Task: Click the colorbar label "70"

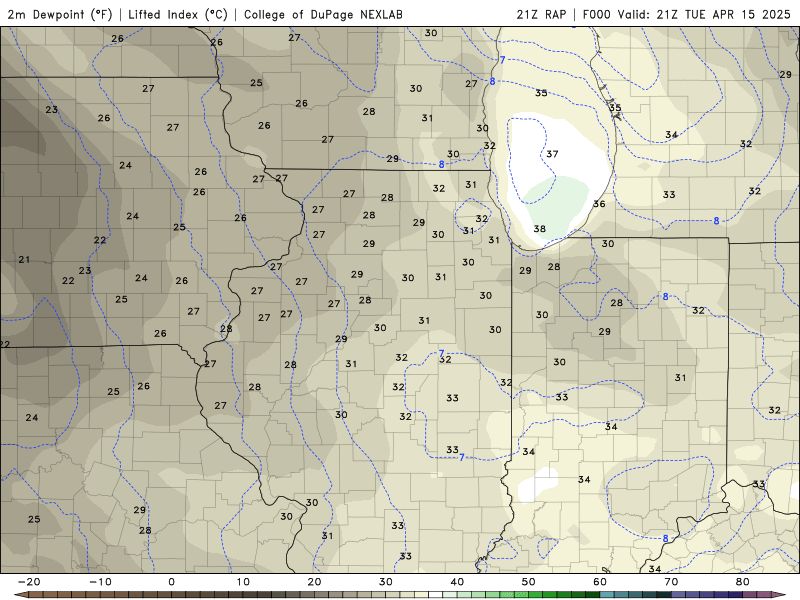Action: (671, 582)
